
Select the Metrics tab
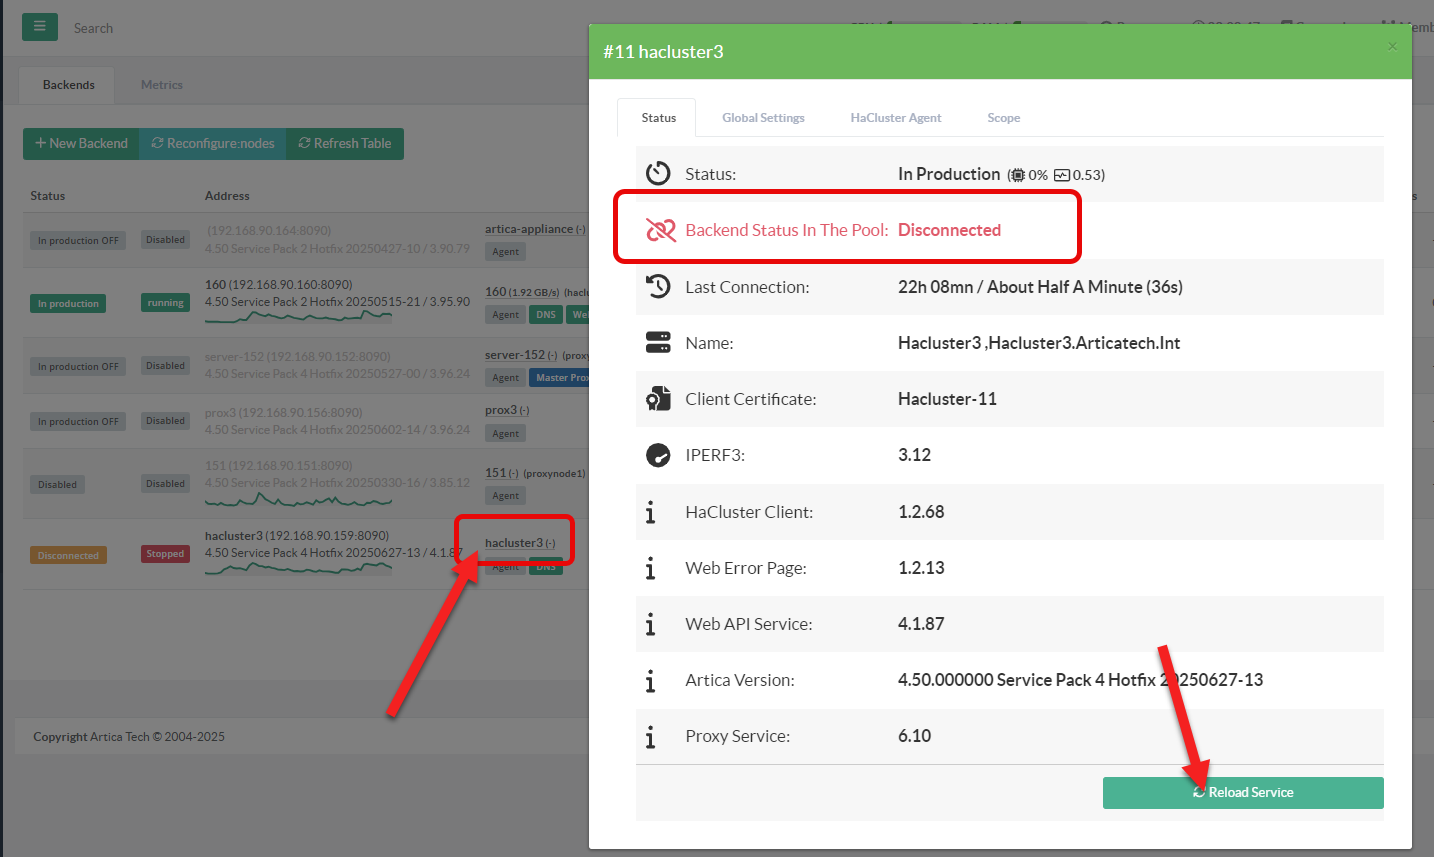point(161,85)
